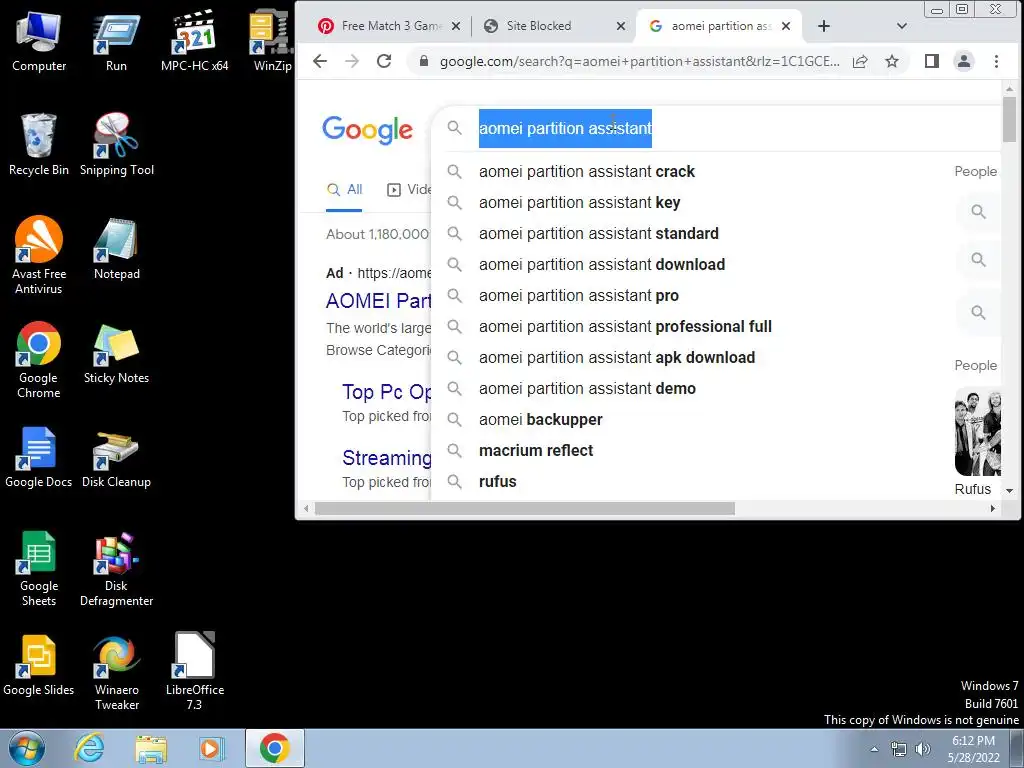The width and height of the screenshot is (1024, 768).
Task: Bookmark this page with the star icon
Action: [892, 61]
